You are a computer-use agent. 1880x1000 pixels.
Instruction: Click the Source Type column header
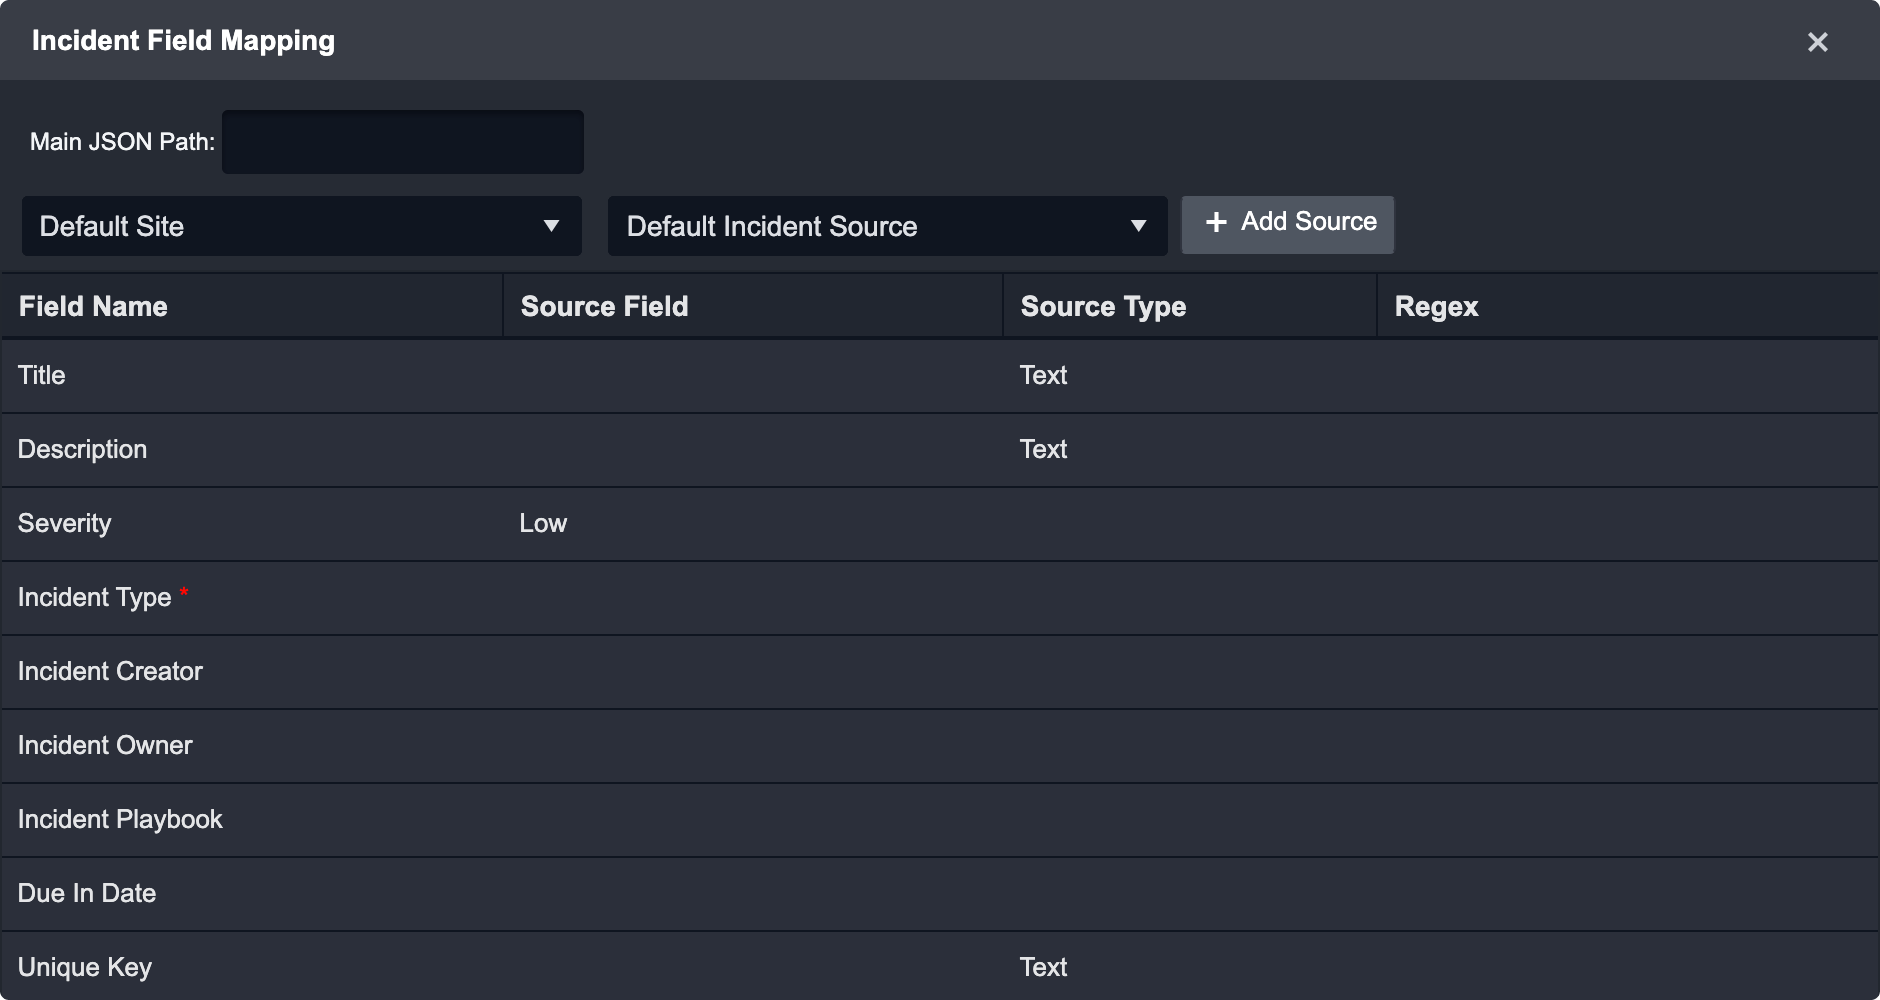pos(1103,306)
